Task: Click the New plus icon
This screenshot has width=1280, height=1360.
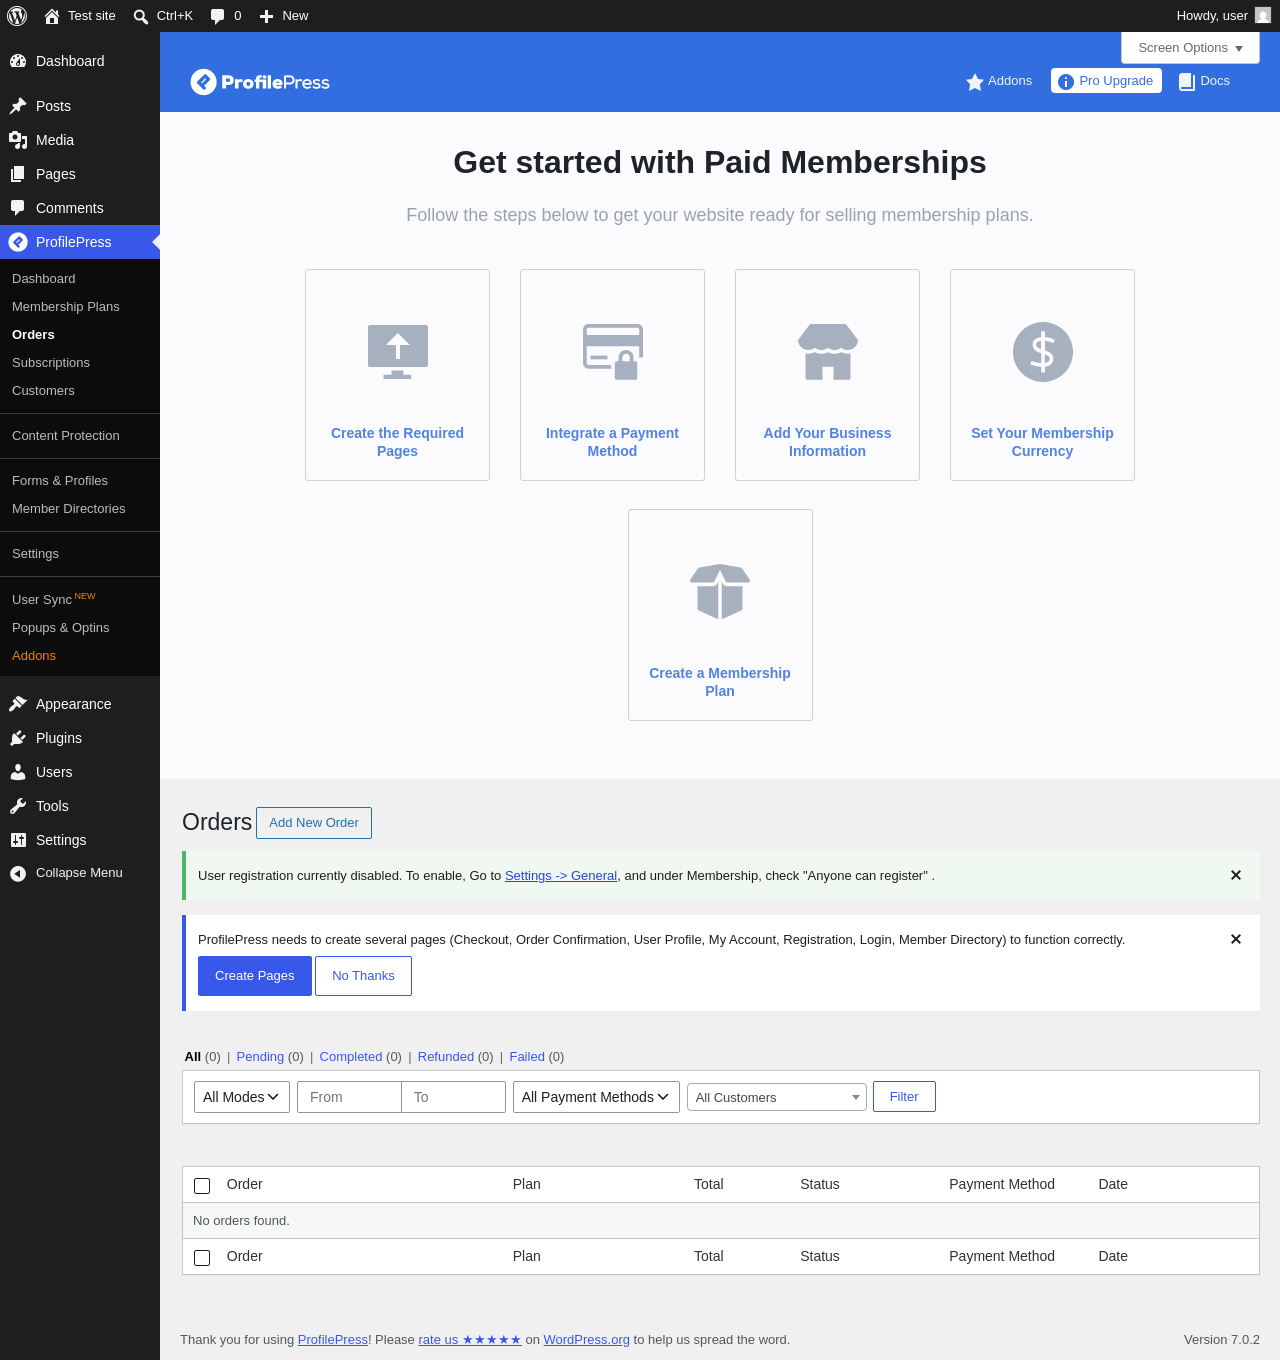Action: pos(266,16)
